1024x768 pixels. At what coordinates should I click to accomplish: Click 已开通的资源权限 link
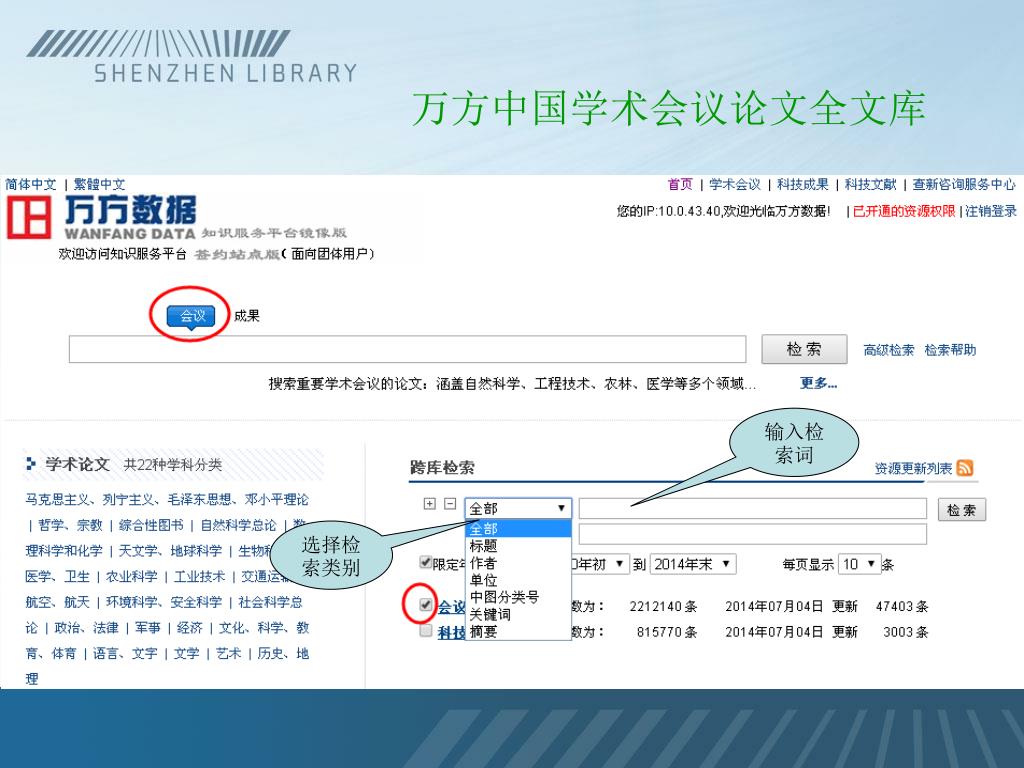pos(904,211)
